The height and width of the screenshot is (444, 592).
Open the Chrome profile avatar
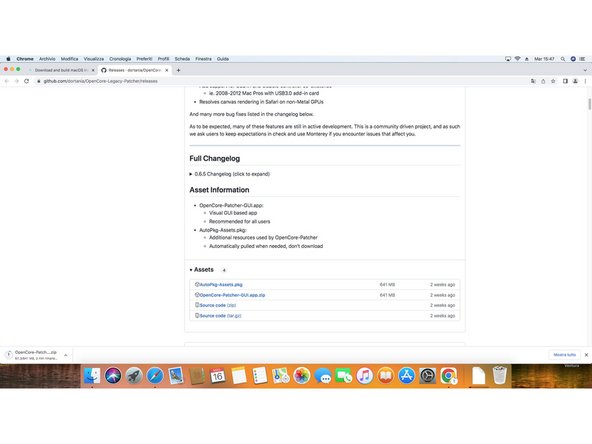pyautogui.click(x=575, y=81)
